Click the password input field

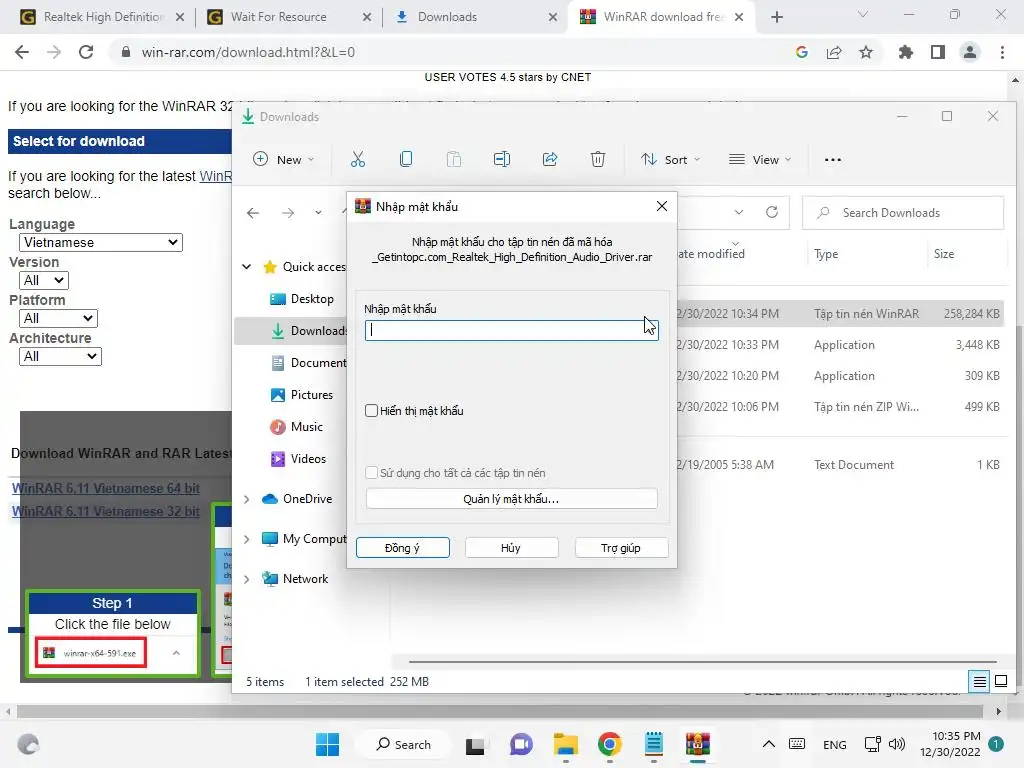[511, 330]
